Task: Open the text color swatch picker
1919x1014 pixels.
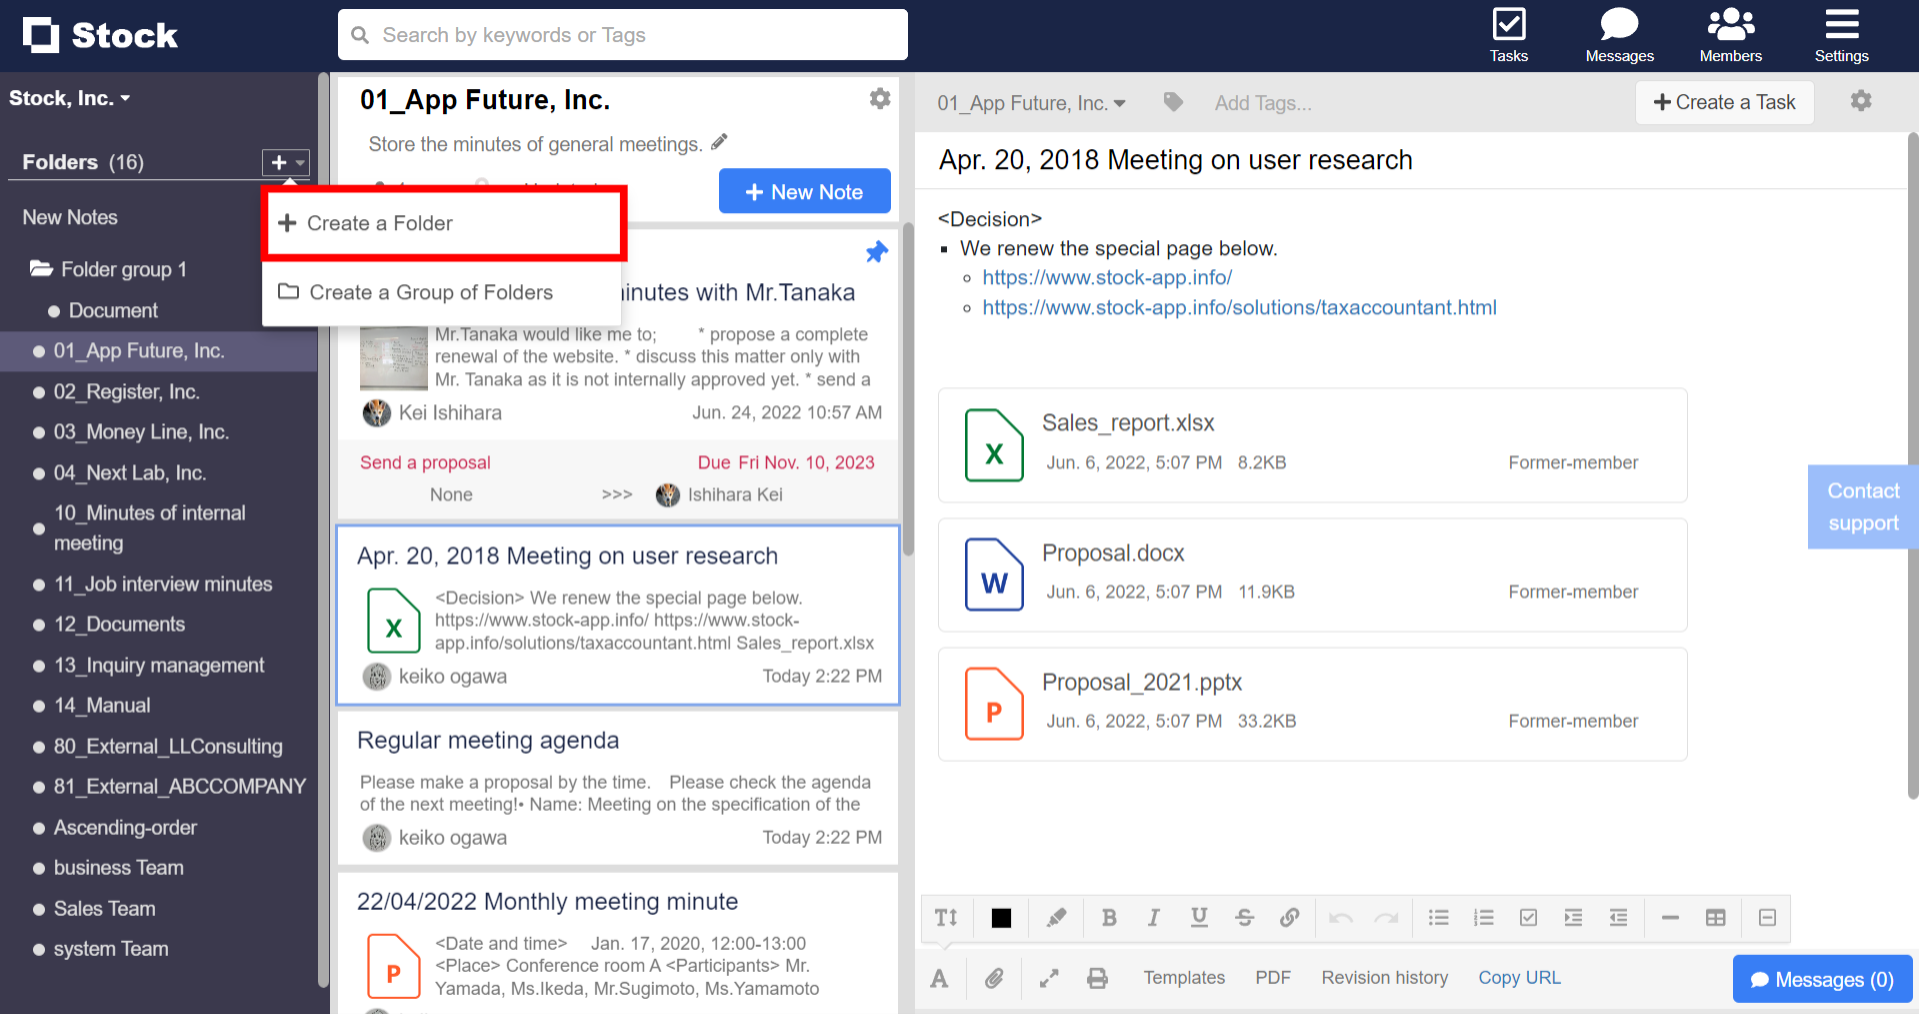Action: (x=1001, y=917)
